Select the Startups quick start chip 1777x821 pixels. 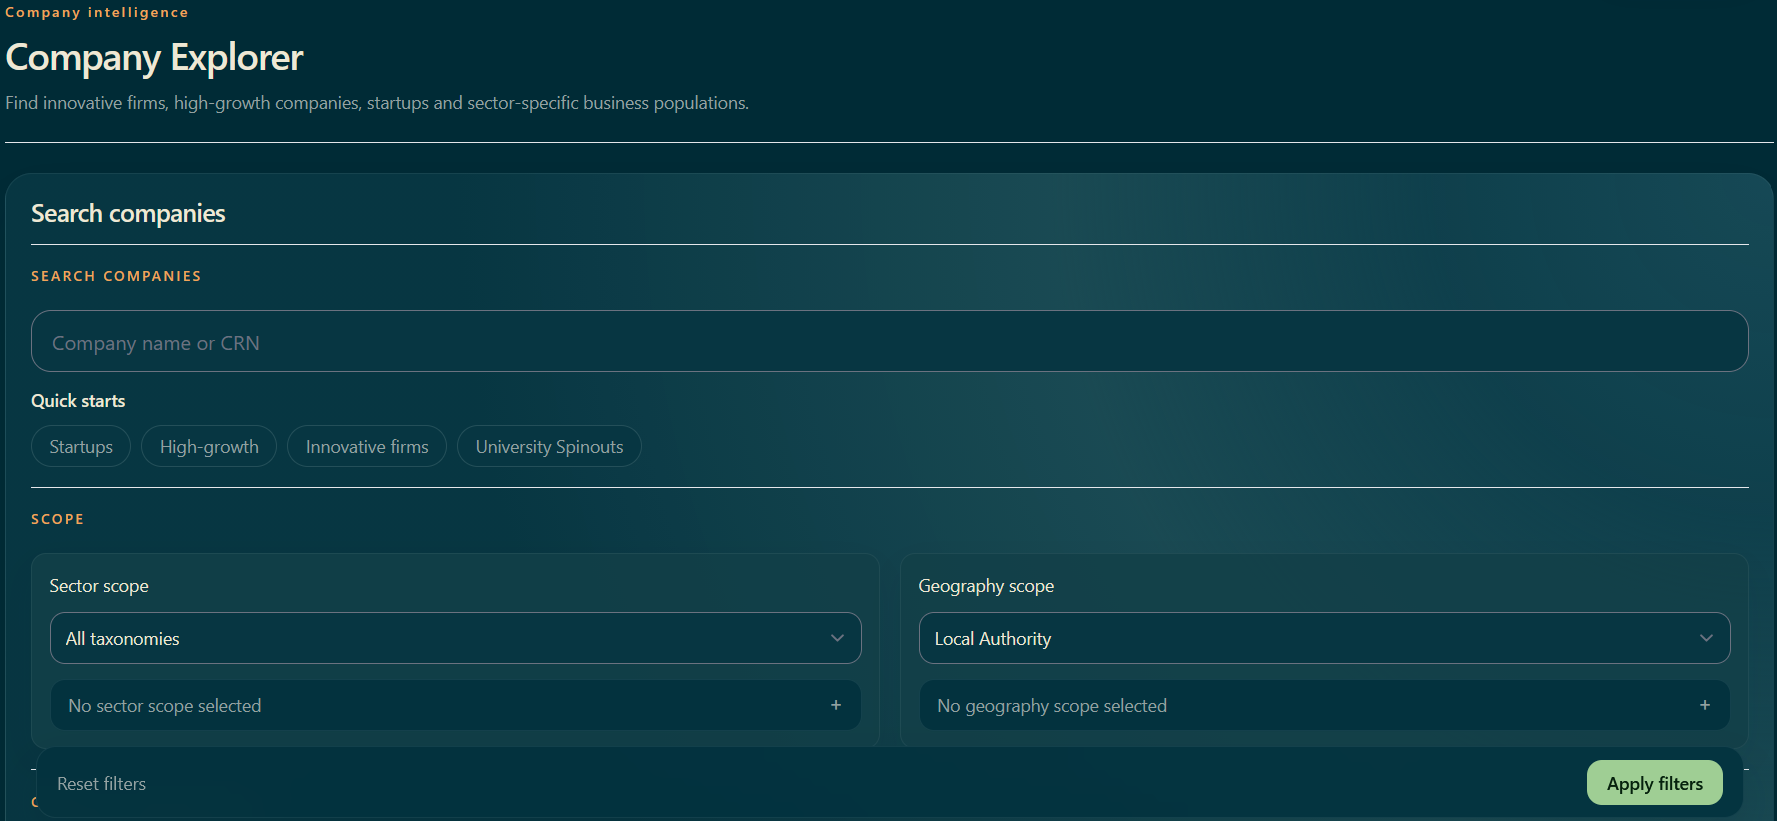point(81,446)
